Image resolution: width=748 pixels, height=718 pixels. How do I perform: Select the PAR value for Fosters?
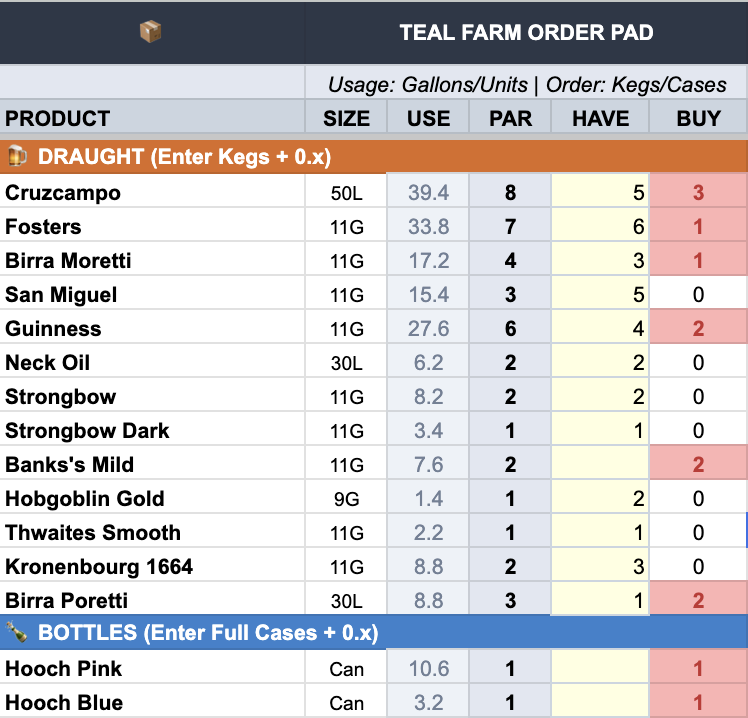510,227
